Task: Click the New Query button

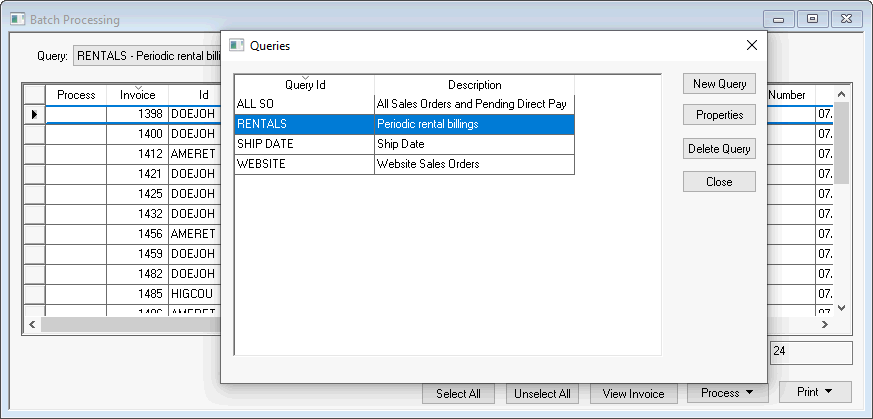Action: pyautogui.click(x=719, y=84)
